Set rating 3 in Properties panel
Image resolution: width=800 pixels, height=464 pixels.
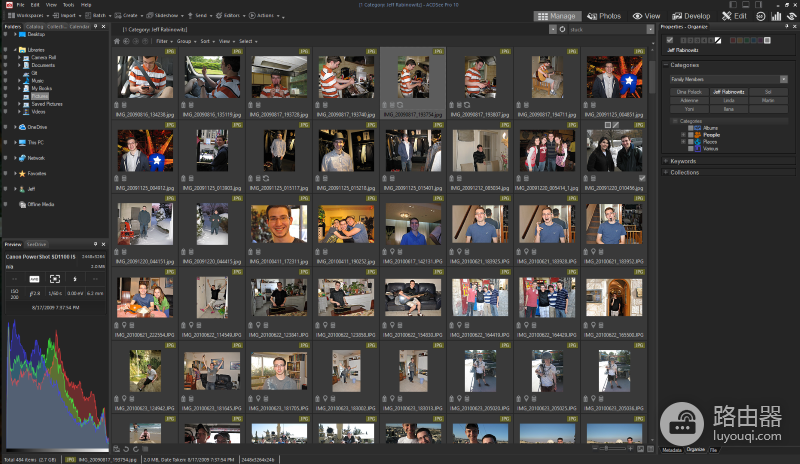(697, 40)
